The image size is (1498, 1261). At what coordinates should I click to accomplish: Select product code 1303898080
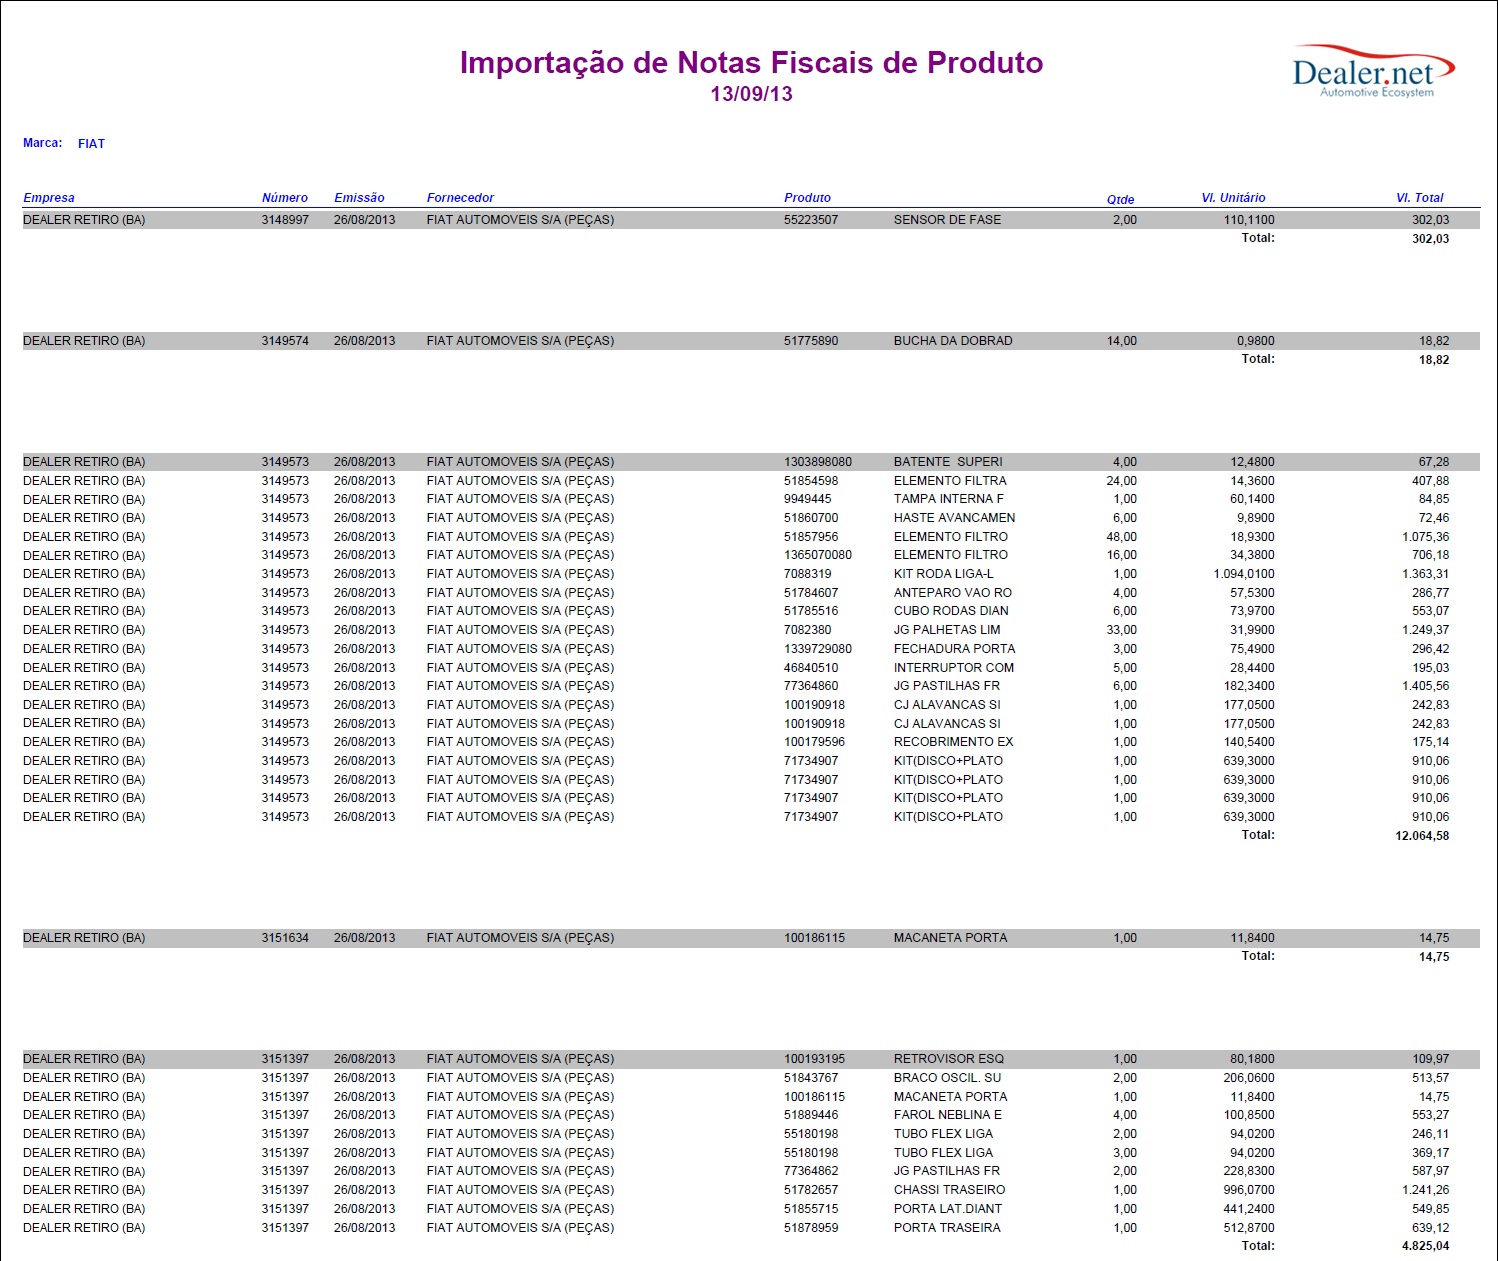click(x=818, y=462)
